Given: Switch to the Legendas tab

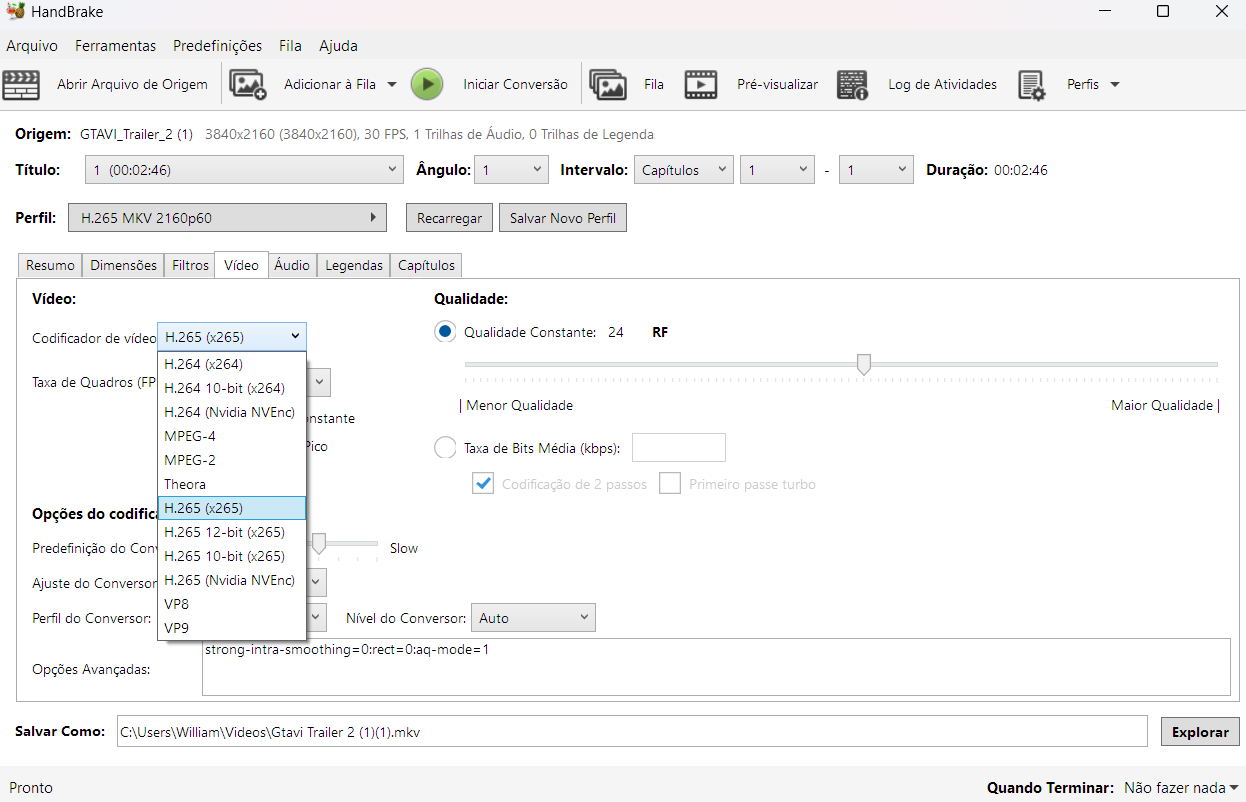Looking at the screenshot, I should pos(354,265).
